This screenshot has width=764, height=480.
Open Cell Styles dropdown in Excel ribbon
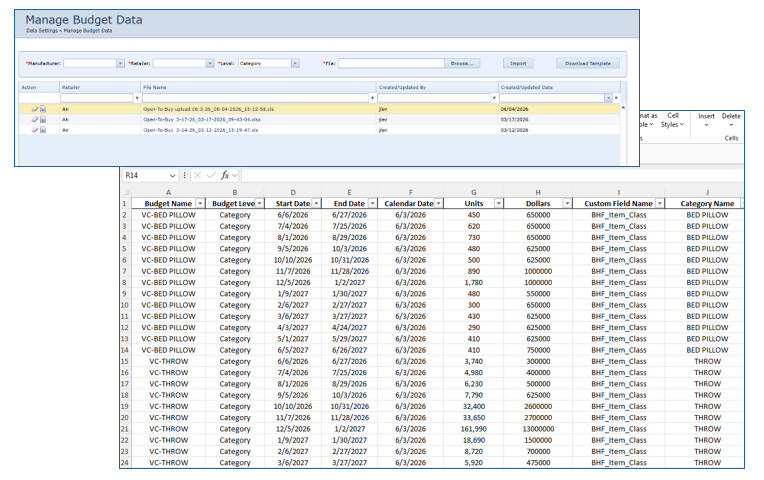point(672,120)
